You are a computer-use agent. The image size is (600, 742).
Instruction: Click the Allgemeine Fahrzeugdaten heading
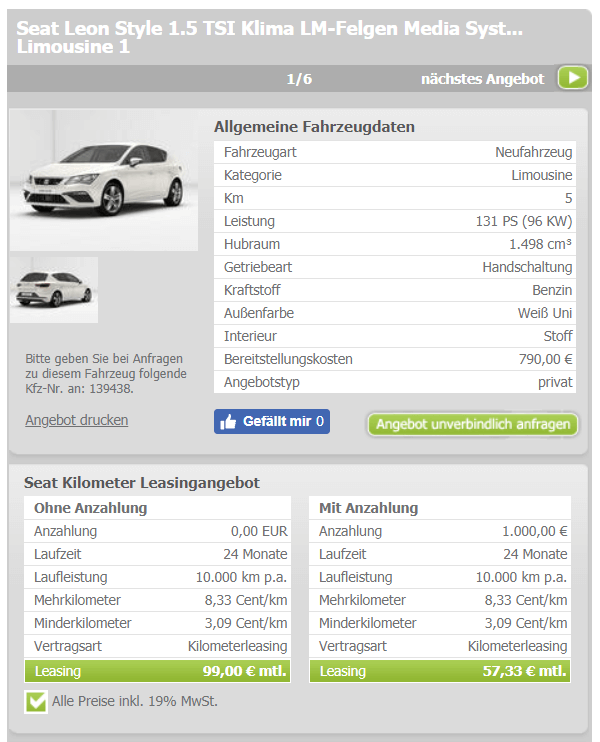point(314,126)
